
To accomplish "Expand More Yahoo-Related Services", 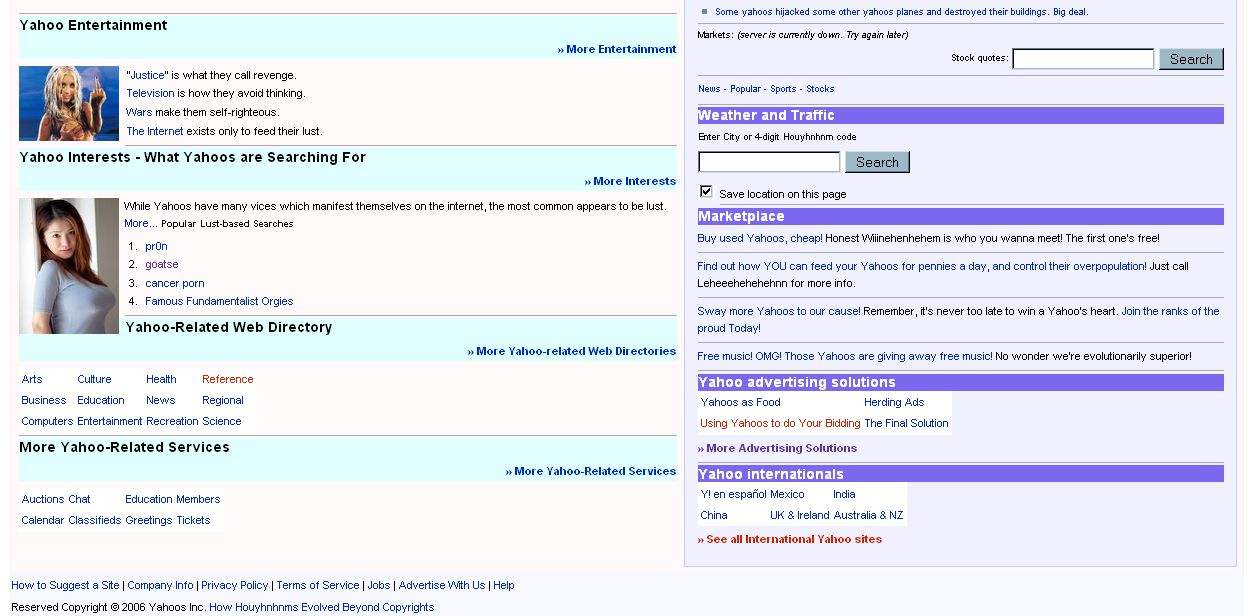I will 591,471.
